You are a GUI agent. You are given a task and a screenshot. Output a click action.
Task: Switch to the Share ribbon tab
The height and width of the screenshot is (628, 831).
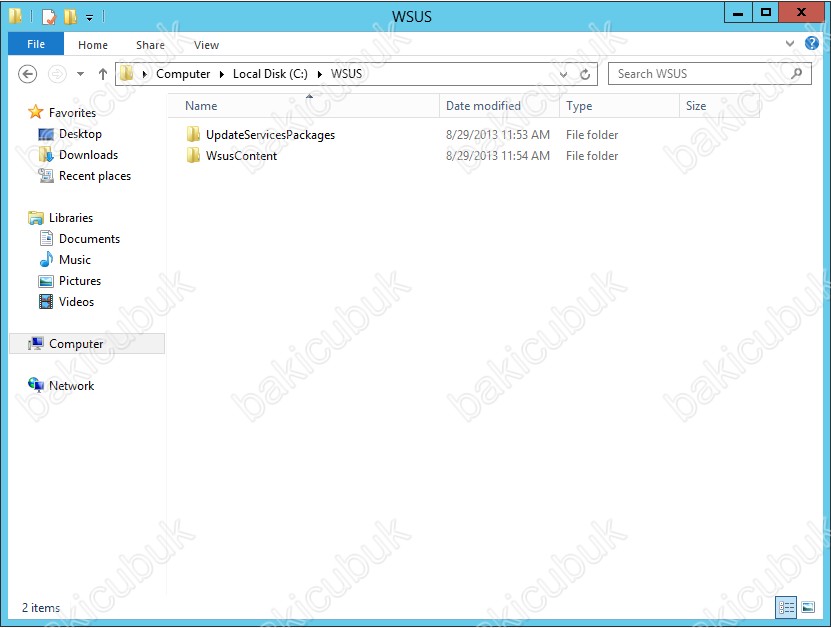point(150,45)
